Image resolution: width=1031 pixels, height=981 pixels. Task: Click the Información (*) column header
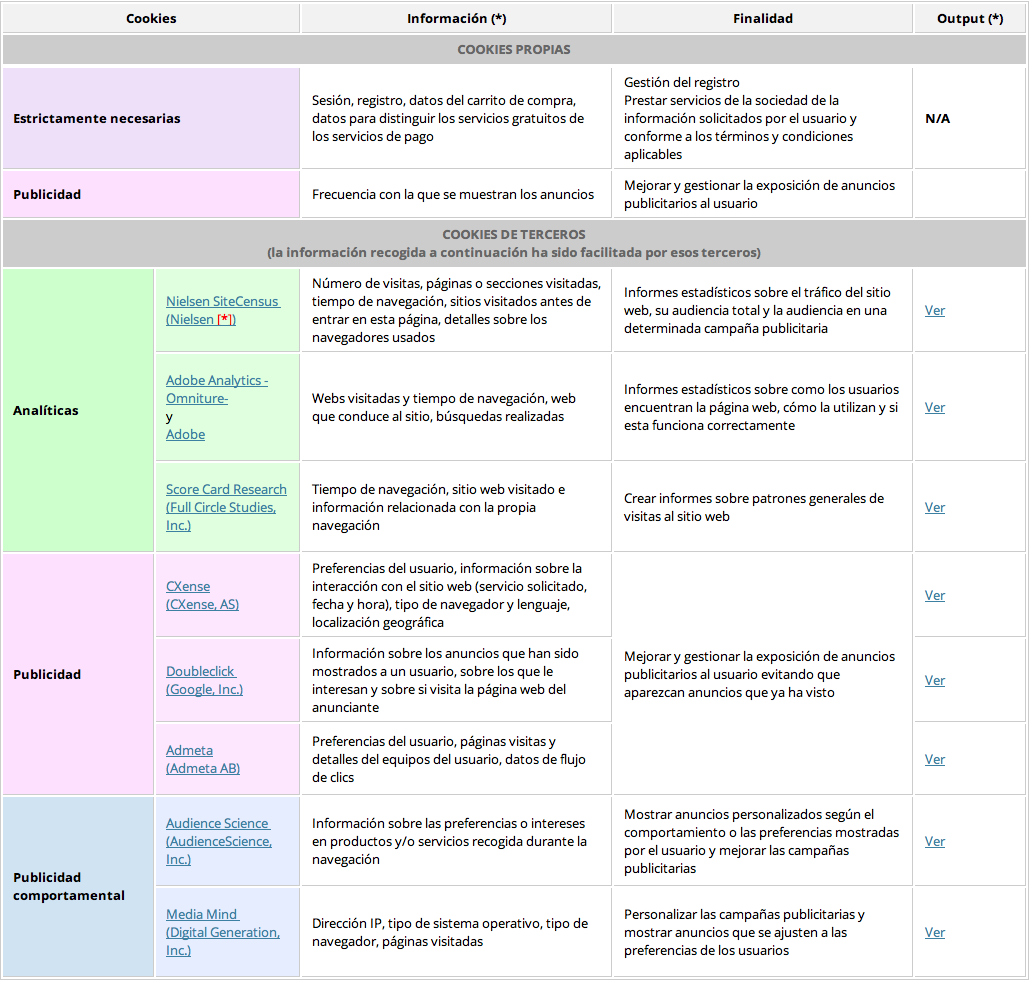[x=456, y=18]
